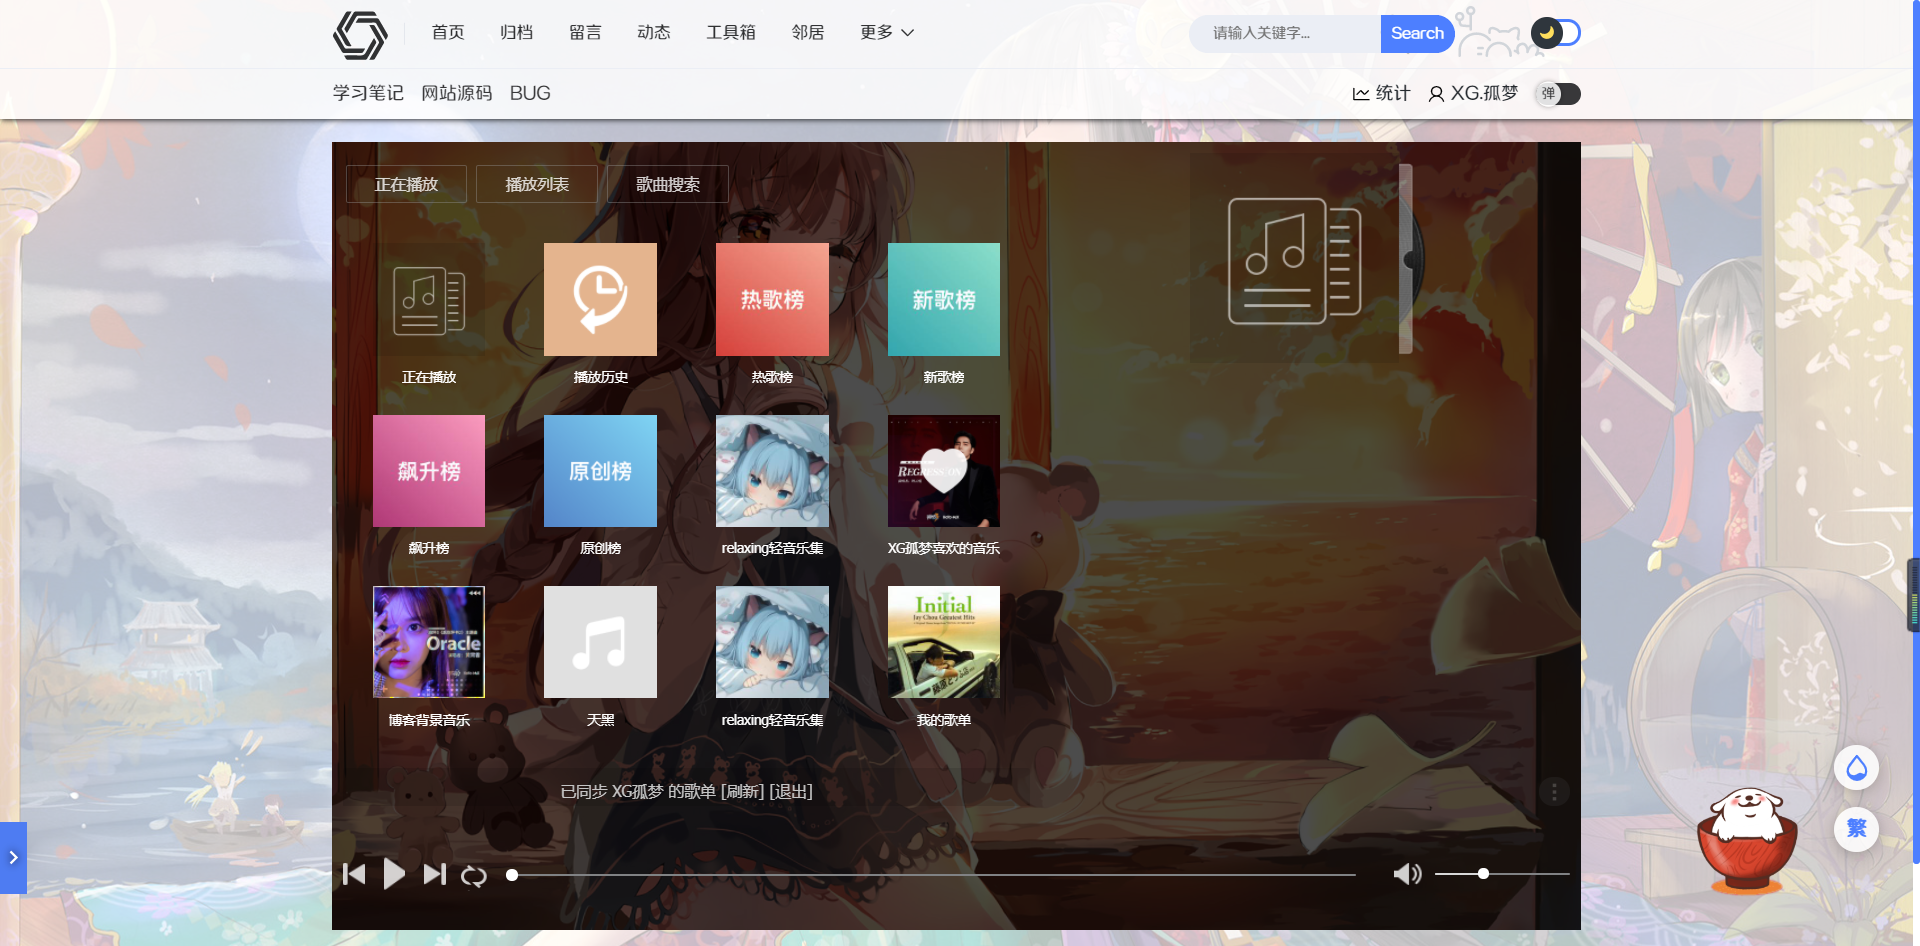Open 邻居 in navigation
1920x946 pixels.
808,33
